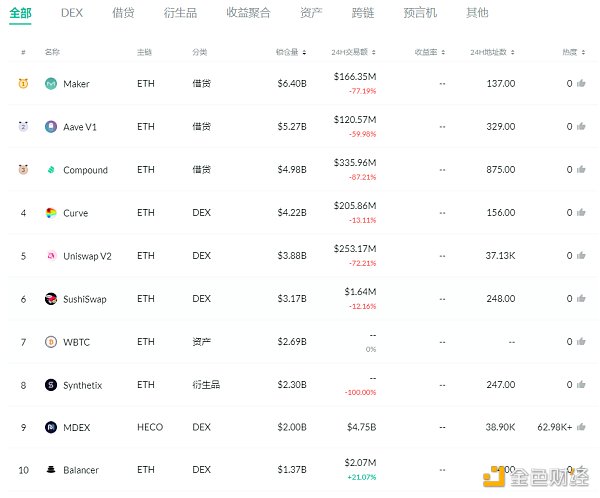Click the Aave V1 logo icon
The height and width of the screenshot is (498, 600).
[x=51, y=127]
